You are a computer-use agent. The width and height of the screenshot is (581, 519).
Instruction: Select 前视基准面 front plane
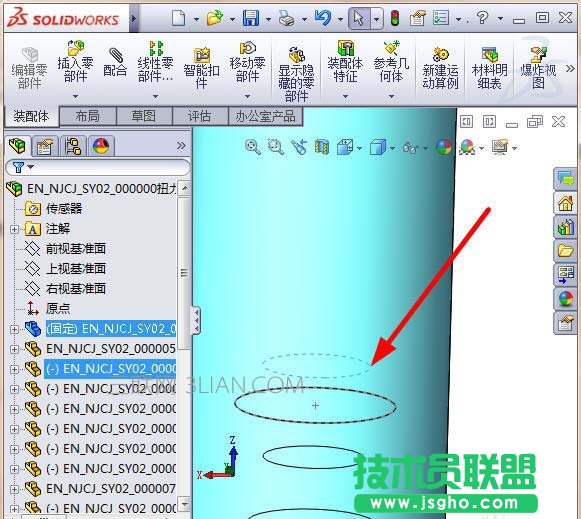(76, 249)
